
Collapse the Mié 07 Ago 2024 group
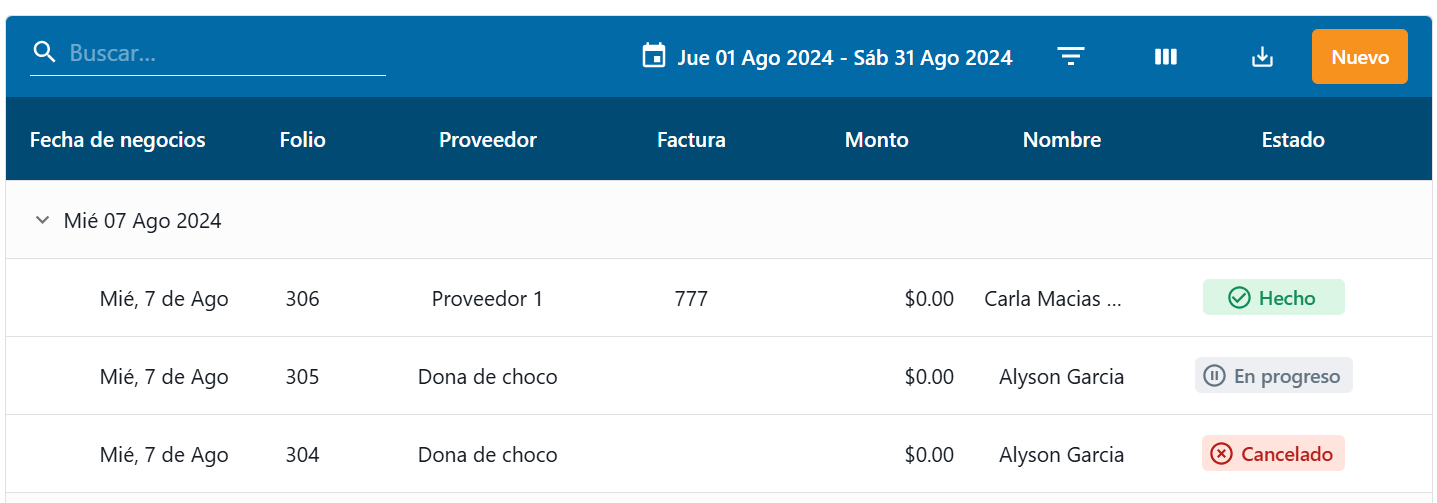click(x=42, y=220)
